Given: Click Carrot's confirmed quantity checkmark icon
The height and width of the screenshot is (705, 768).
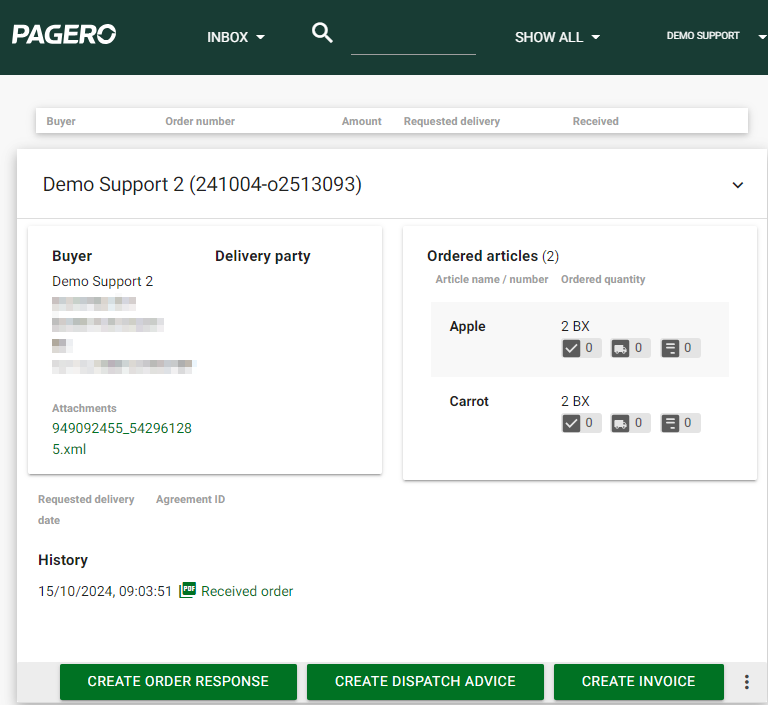Looking at the screenshot, I should (571, 423).
